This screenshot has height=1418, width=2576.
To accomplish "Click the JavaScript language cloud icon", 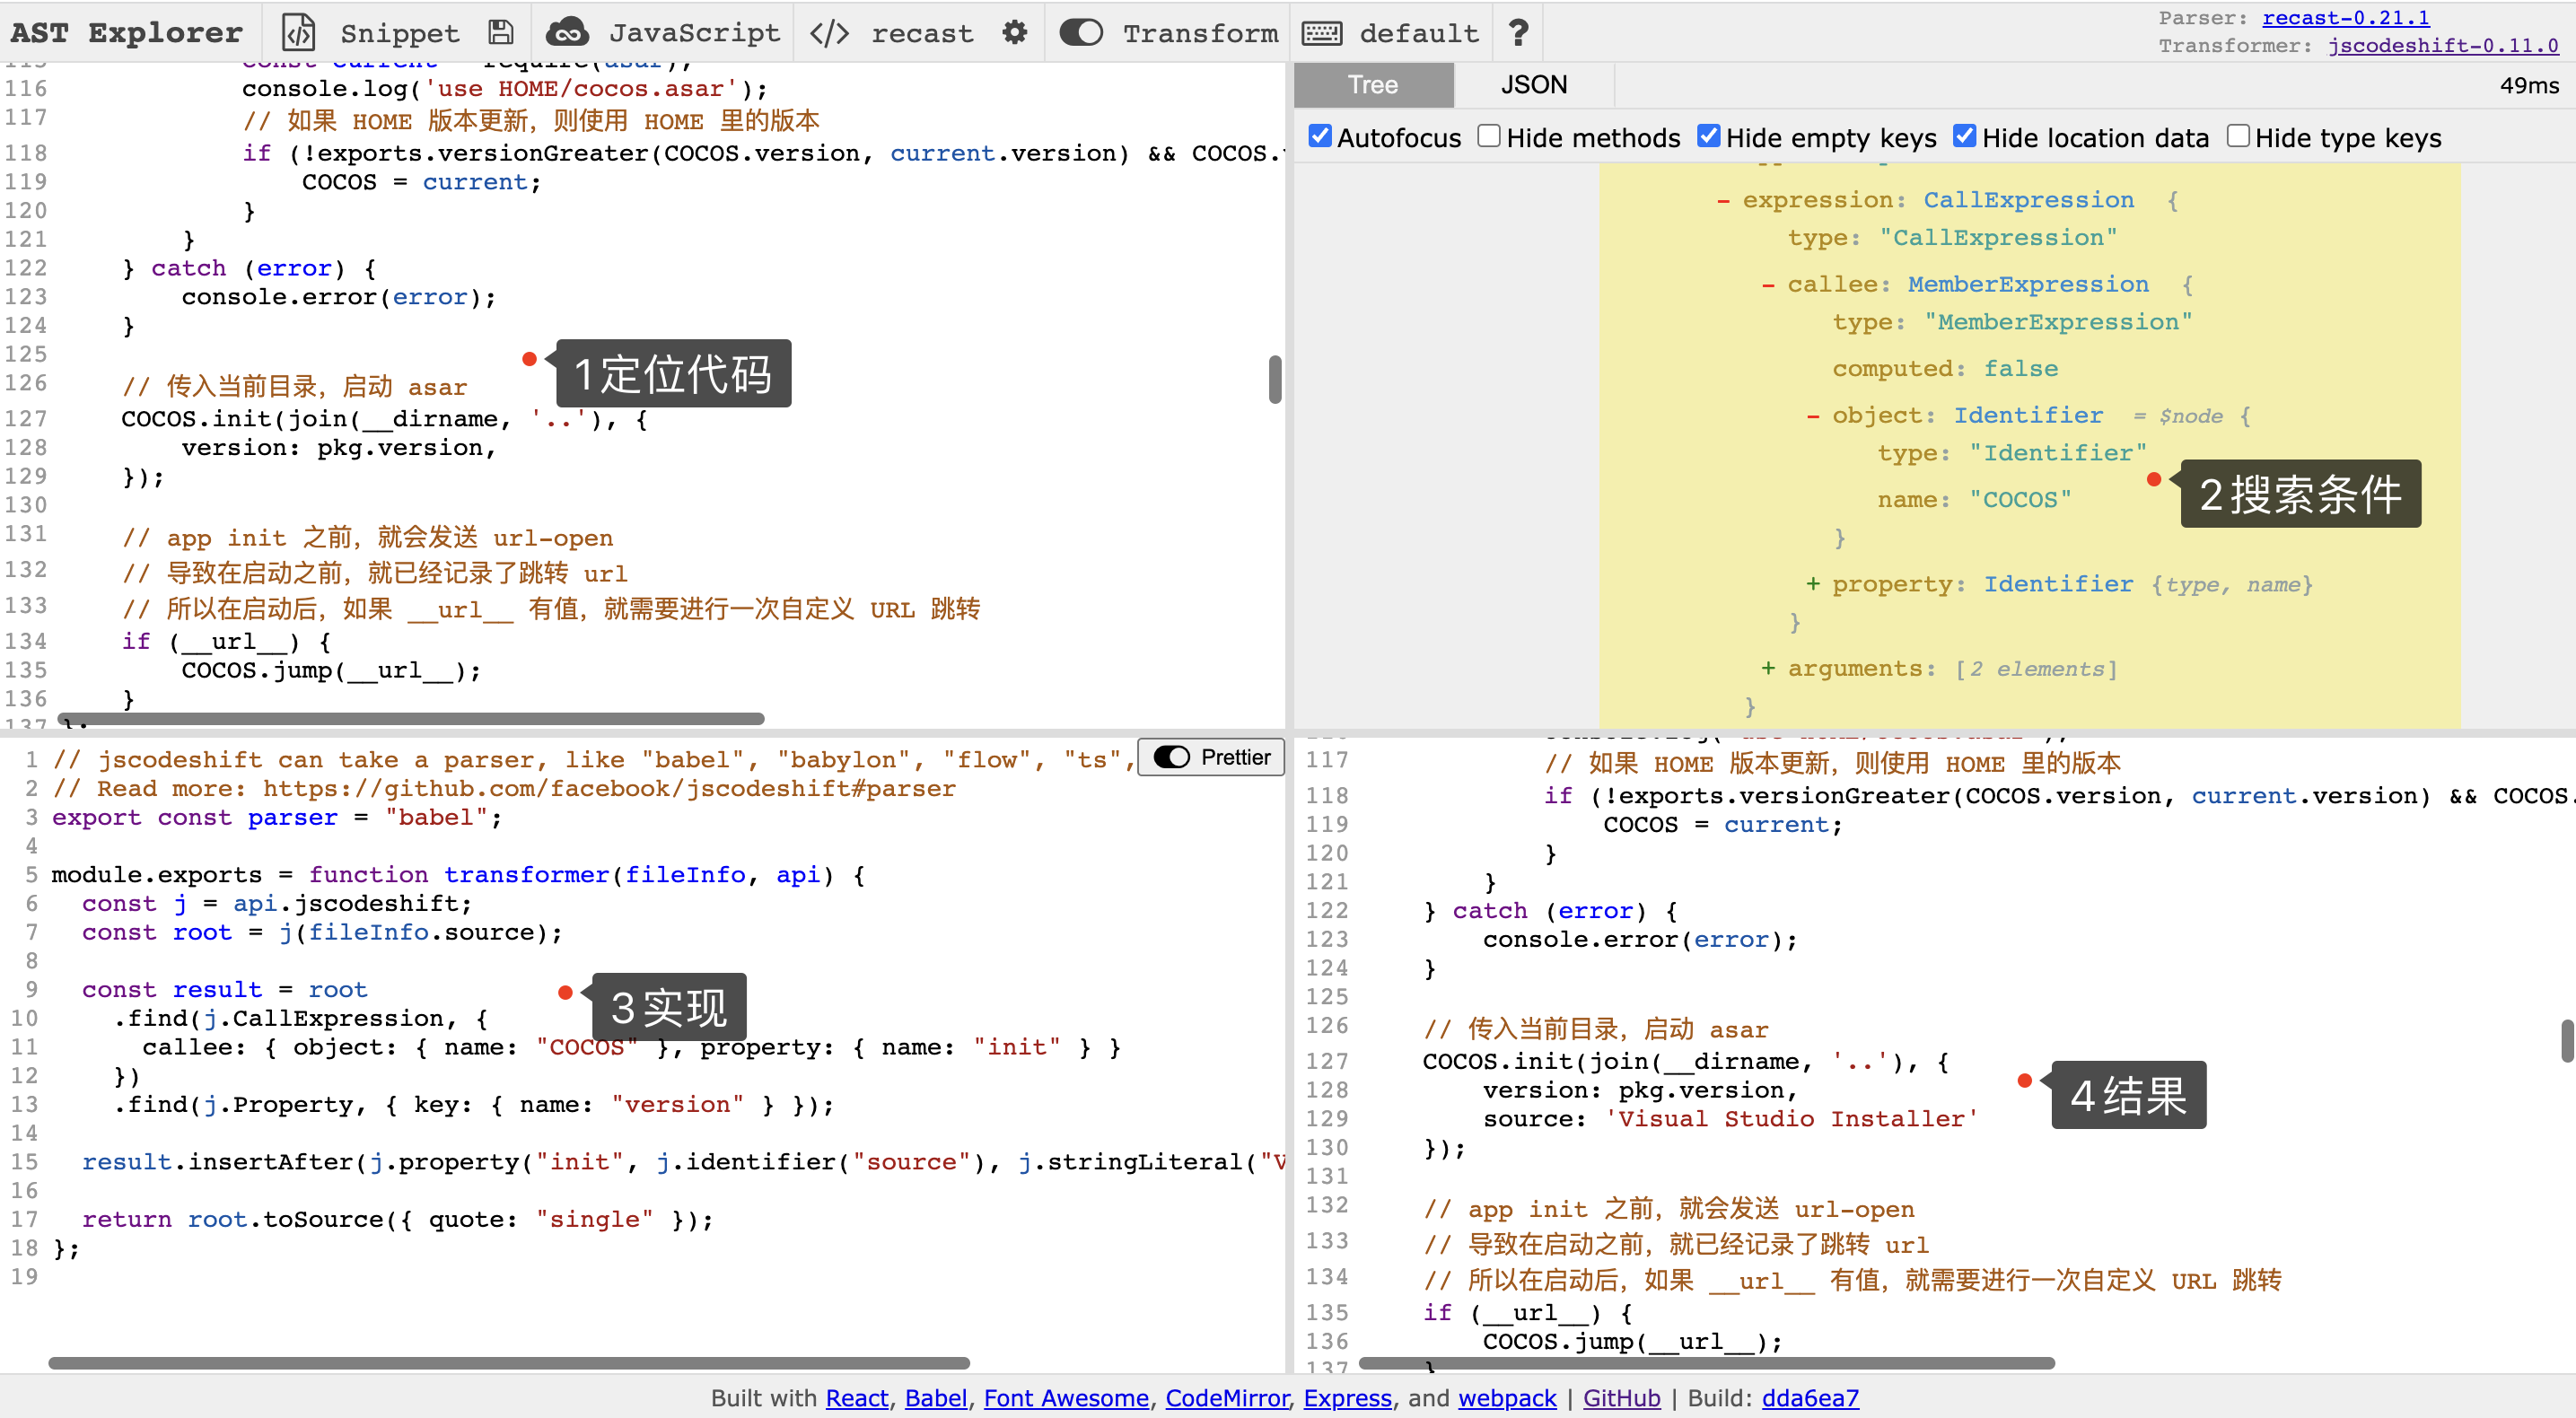I will point(567,33).
